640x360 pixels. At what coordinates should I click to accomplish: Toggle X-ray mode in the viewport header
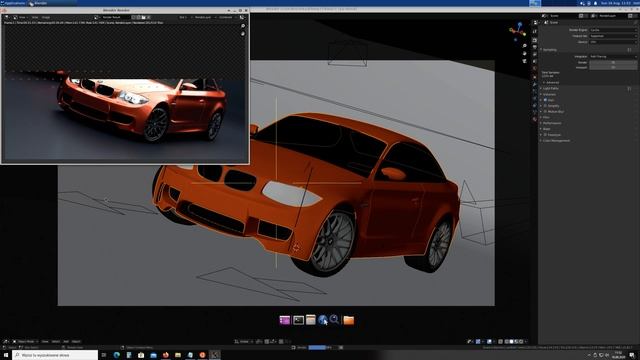(500, 341)
